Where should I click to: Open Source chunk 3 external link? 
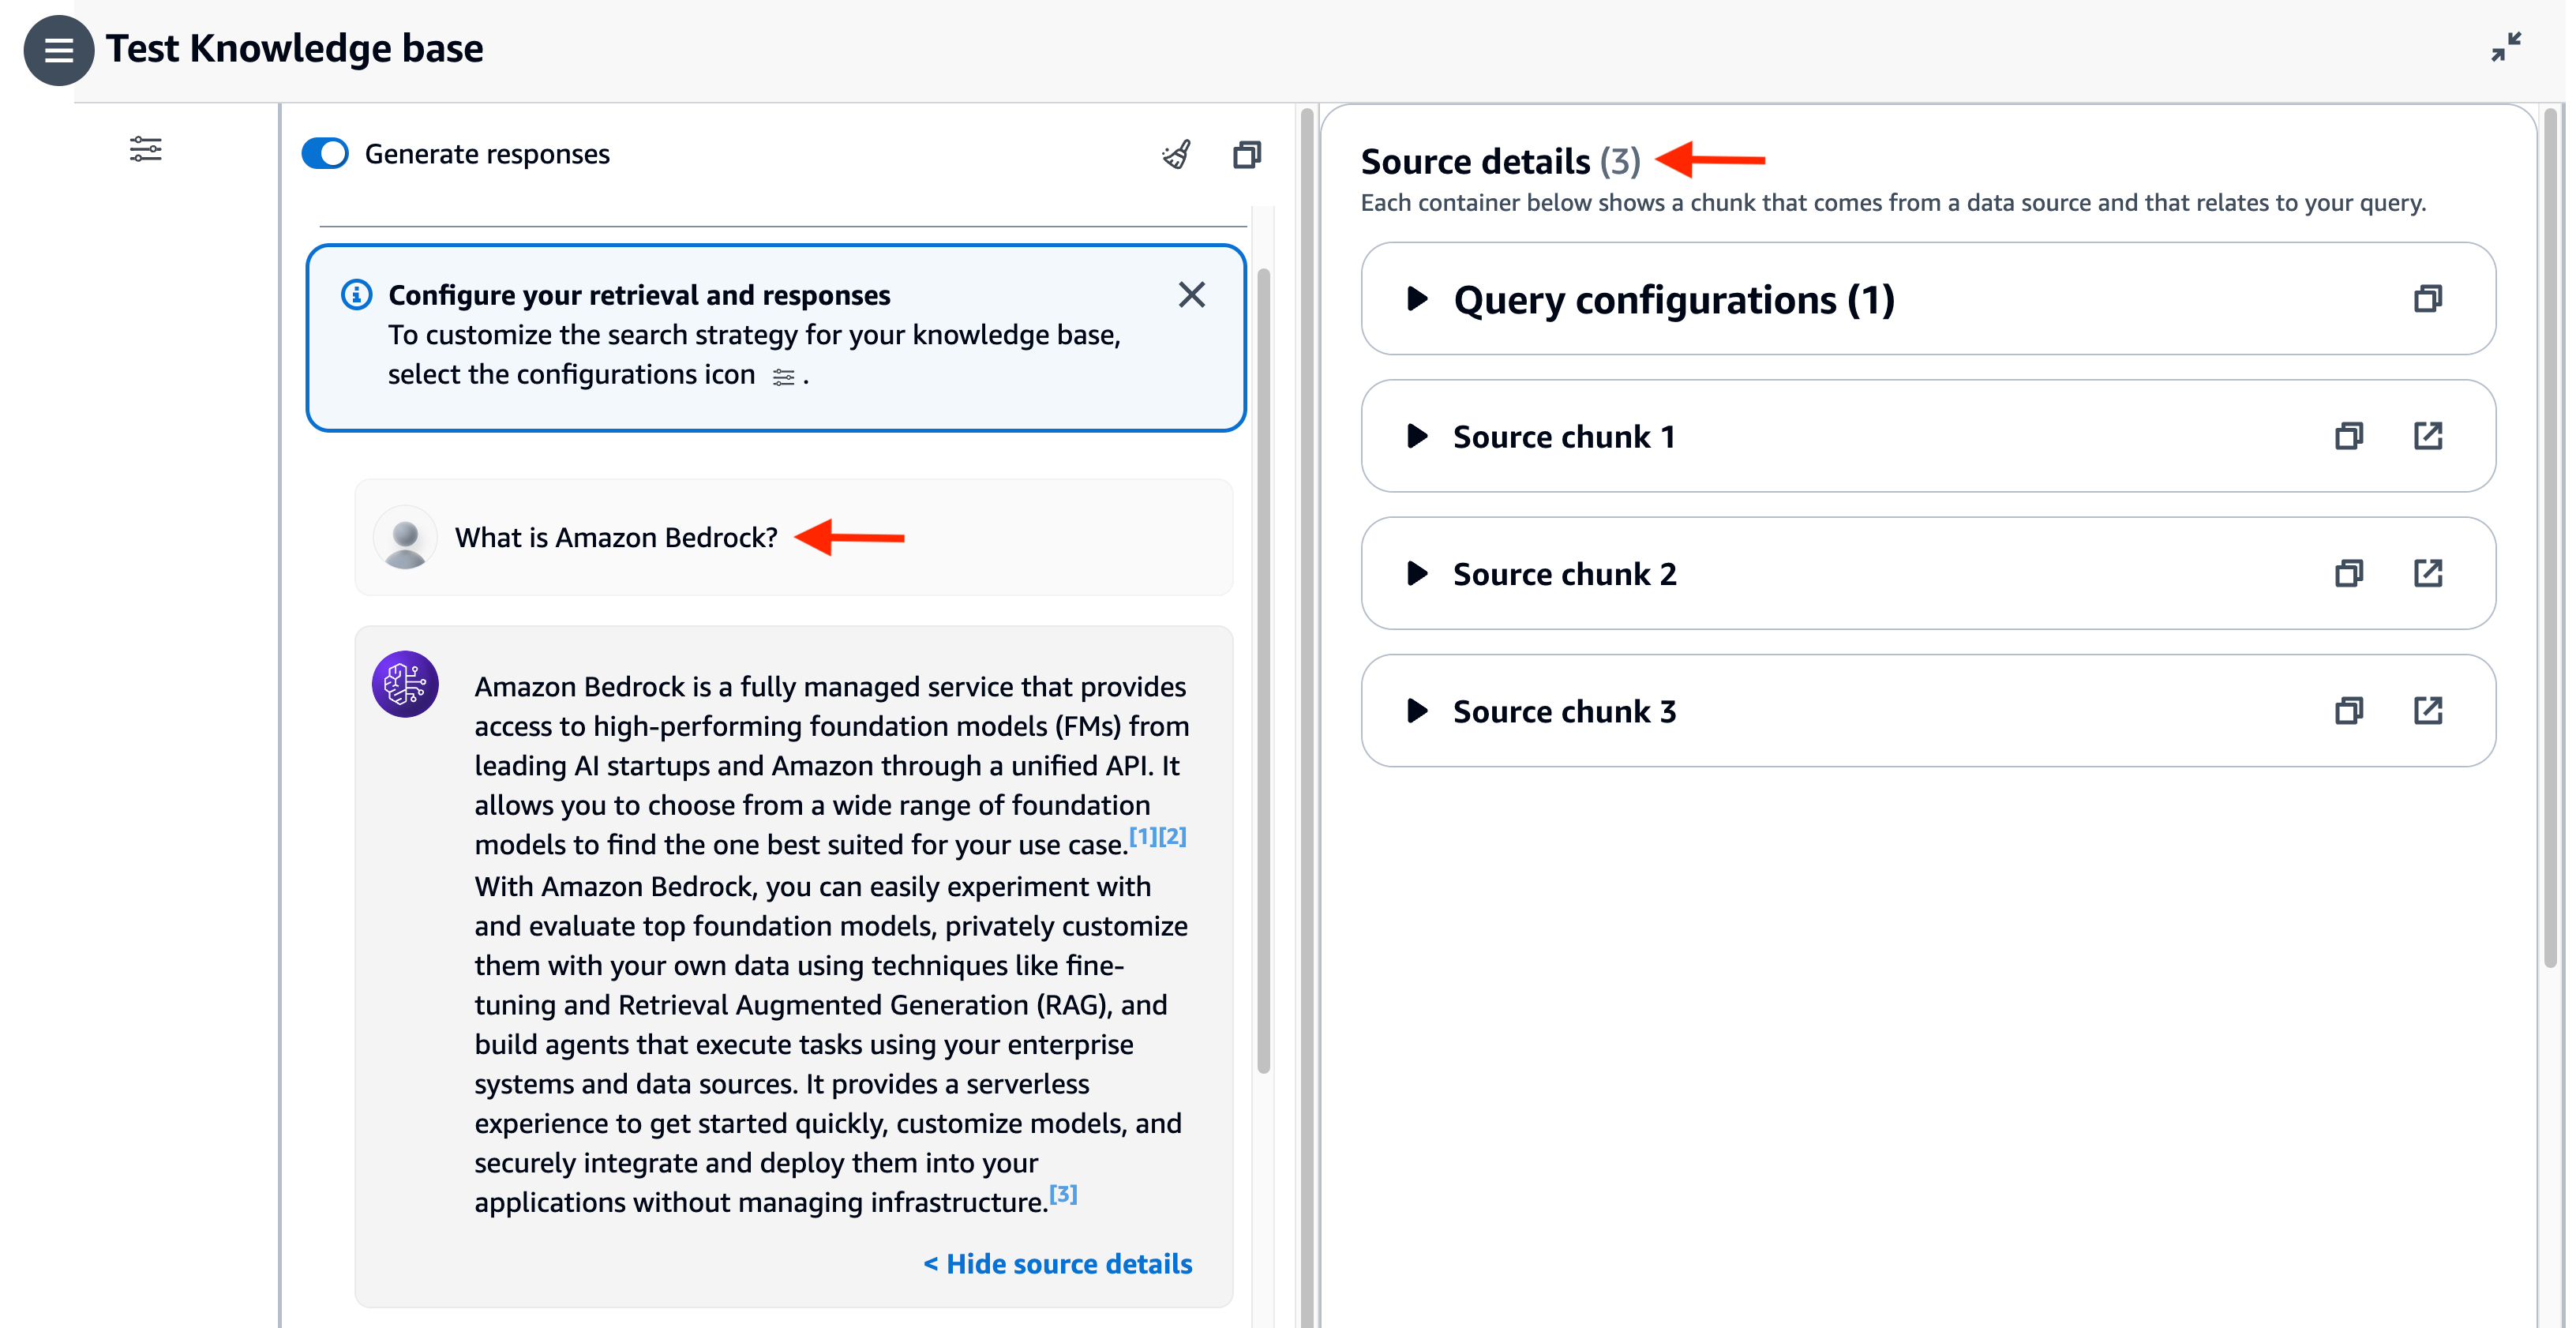click(2427, 711)
